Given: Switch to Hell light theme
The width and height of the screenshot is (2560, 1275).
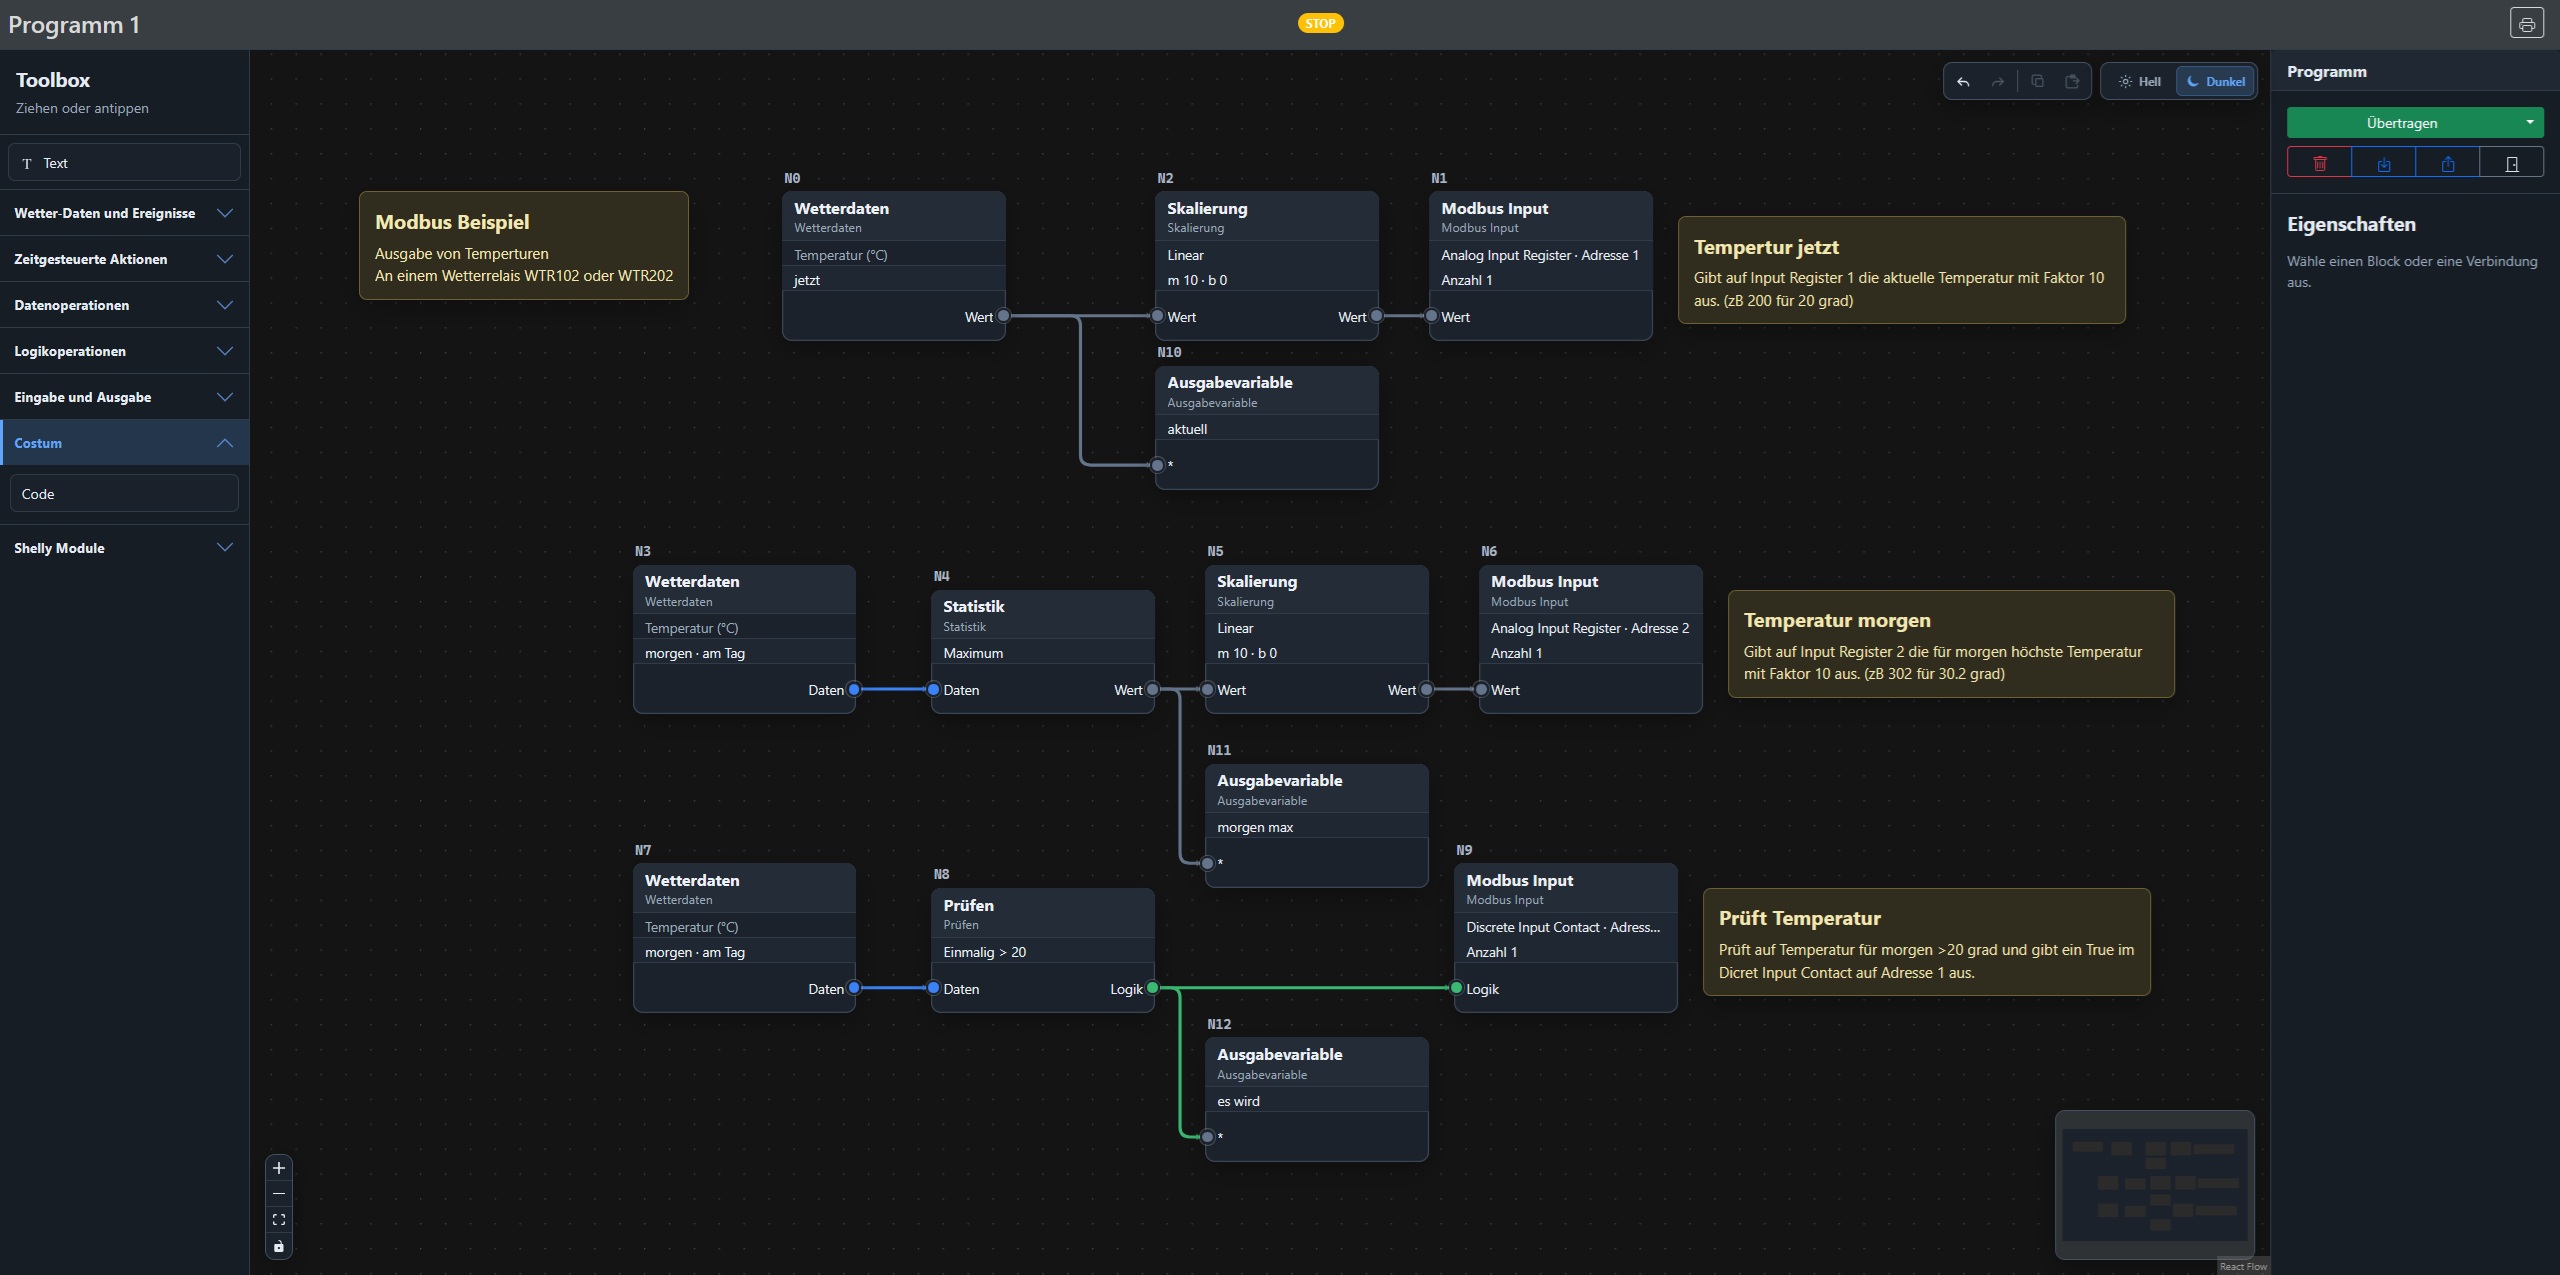Looking at the screenshot, I should (x=2140, y=82).
